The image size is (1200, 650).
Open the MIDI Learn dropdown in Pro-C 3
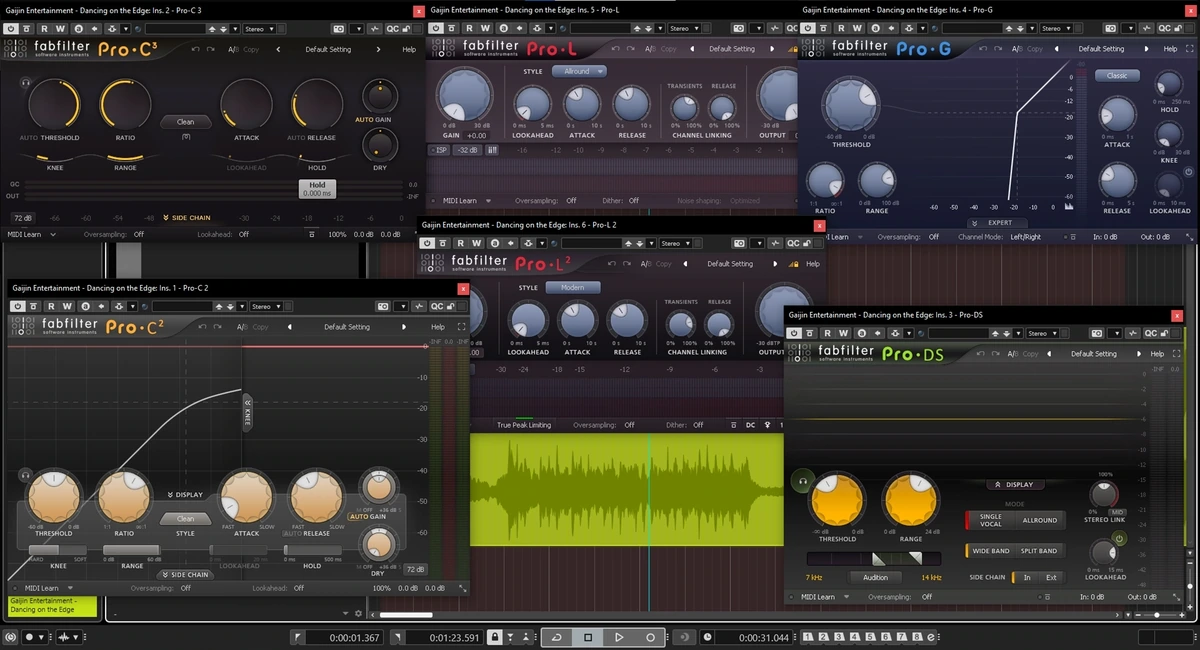32,234
